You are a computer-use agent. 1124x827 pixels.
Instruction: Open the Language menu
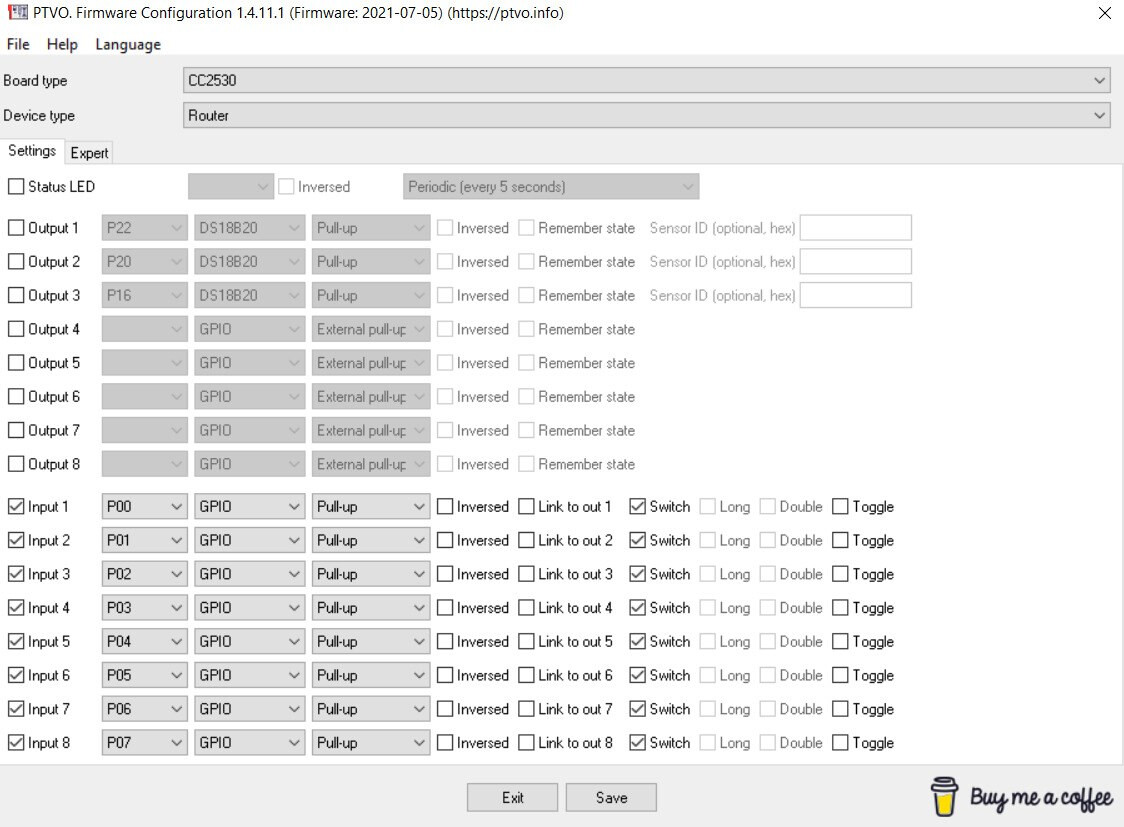point(128,44)
